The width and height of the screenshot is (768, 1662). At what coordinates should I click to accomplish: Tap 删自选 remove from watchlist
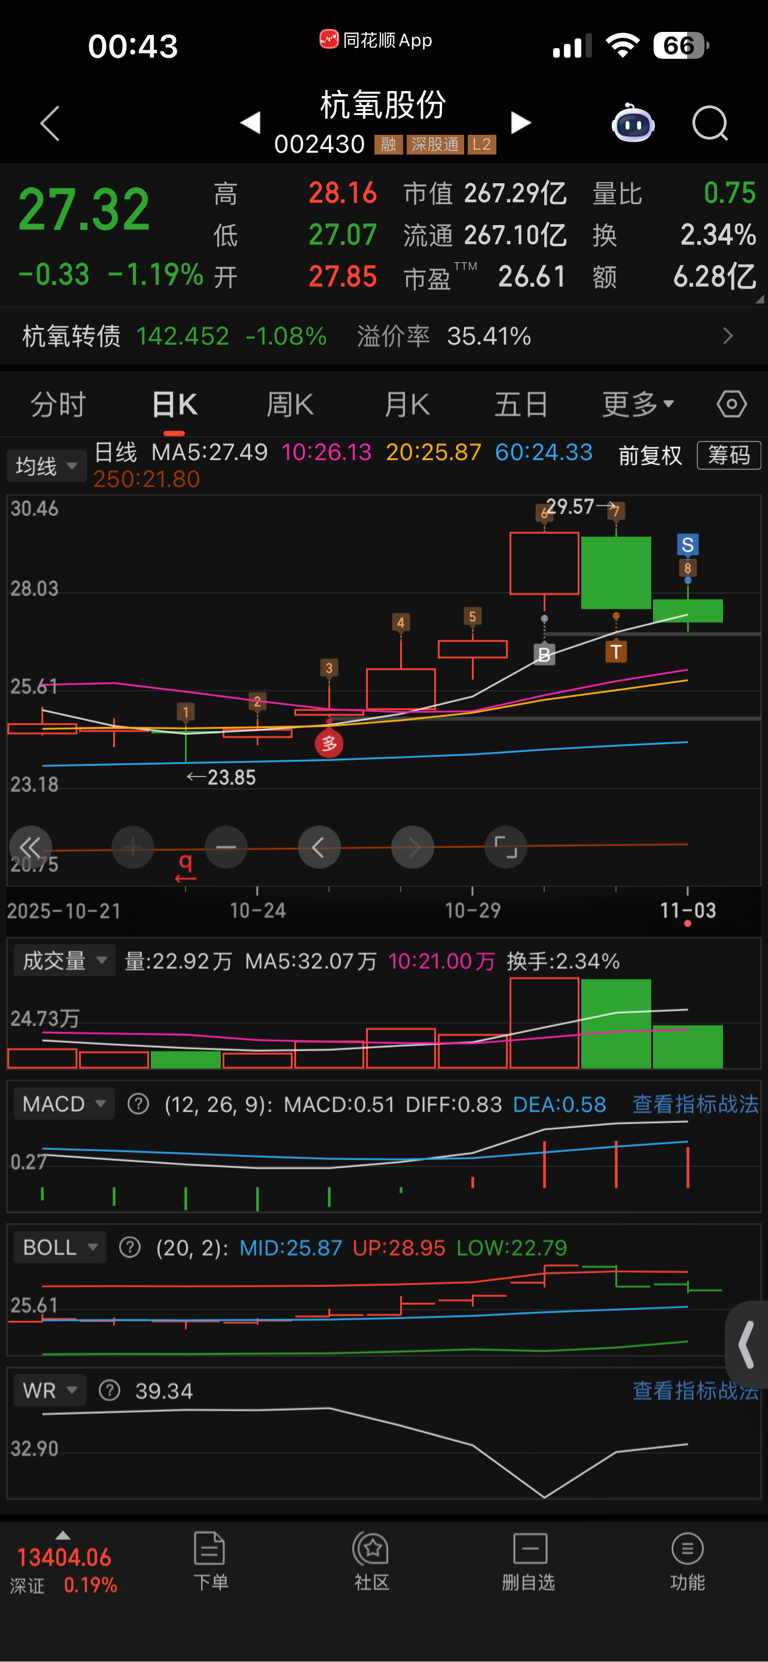point(529,1561)
